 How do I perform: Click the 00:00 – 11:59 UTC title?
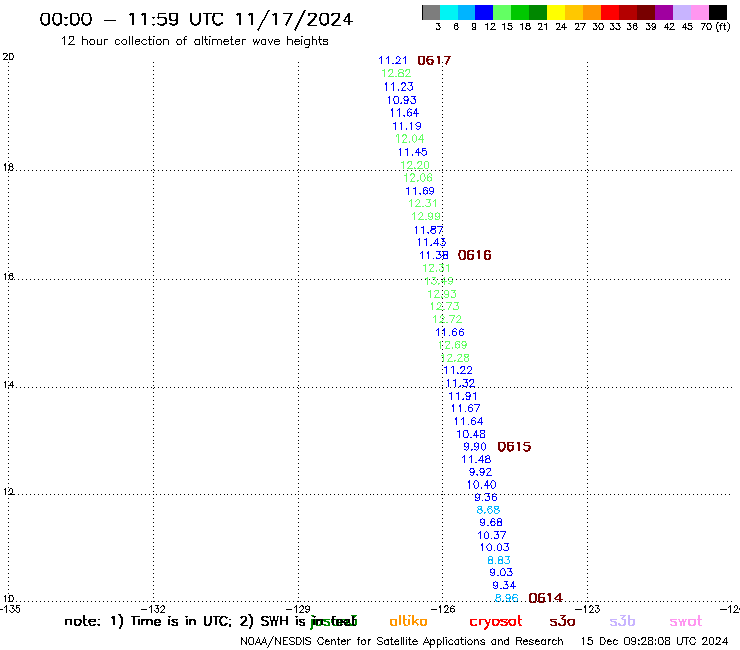196,19
